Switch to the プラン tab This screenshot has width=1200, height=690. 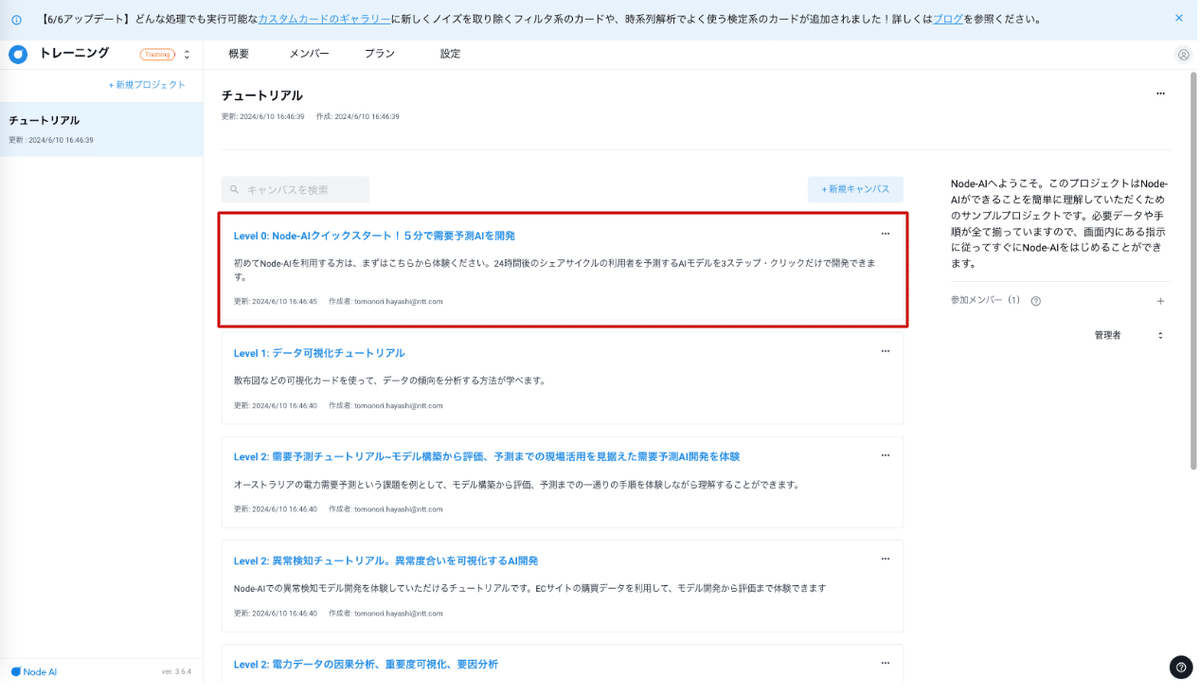pyautogui.click(x=379, y=54)
